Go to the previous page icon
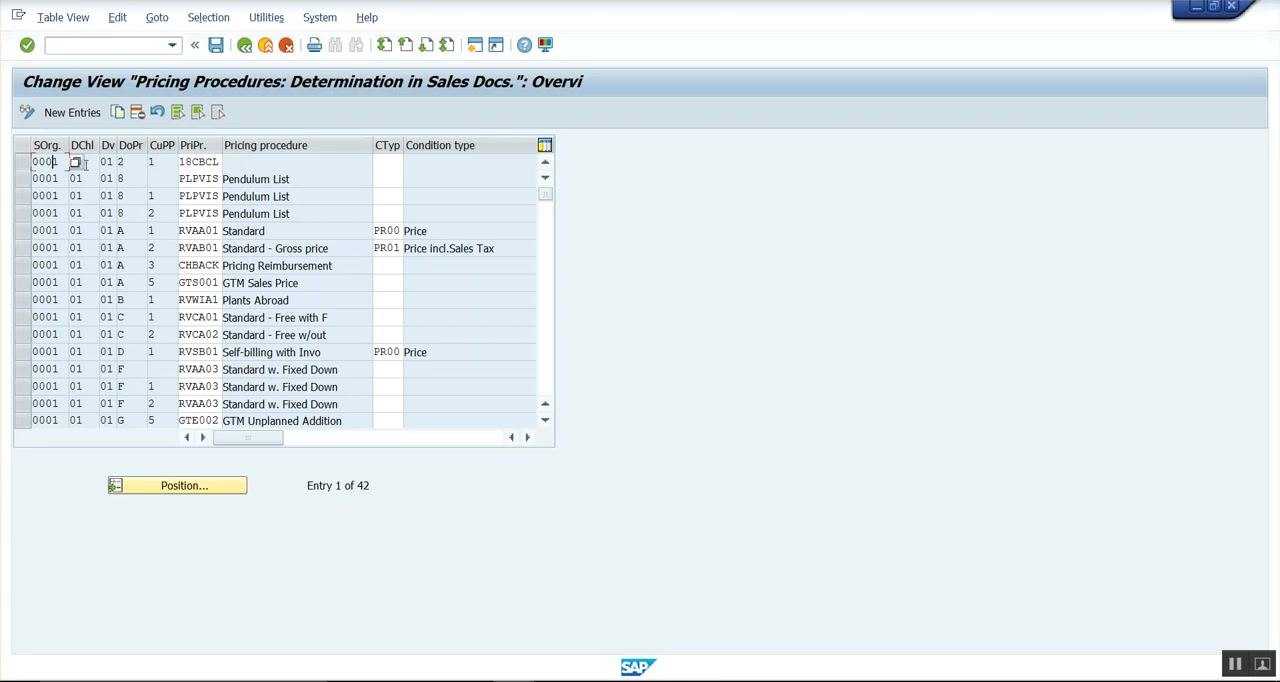The height and width of the screenshot is (682, 1280). click(x=405, y=45)
